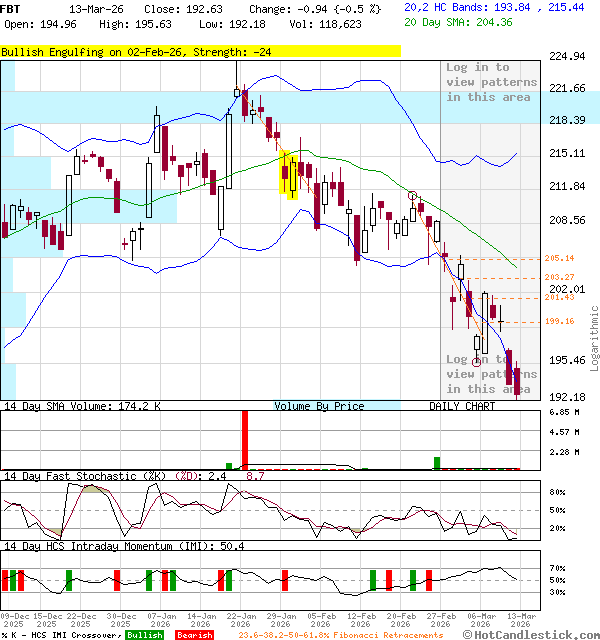Click the yellow highlighted Bullish Engulfing candle

(289, 175)
